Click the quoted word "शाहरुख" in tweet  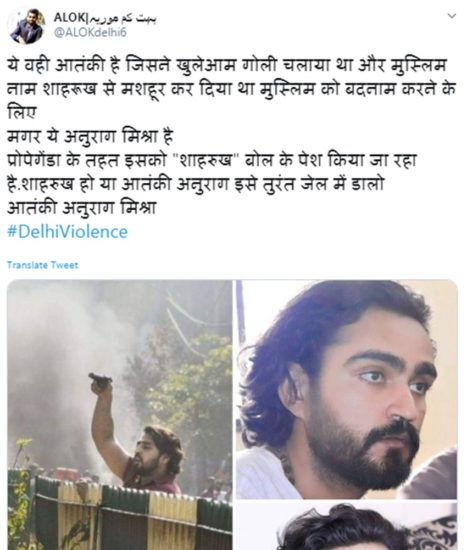[x=206, y=160]
